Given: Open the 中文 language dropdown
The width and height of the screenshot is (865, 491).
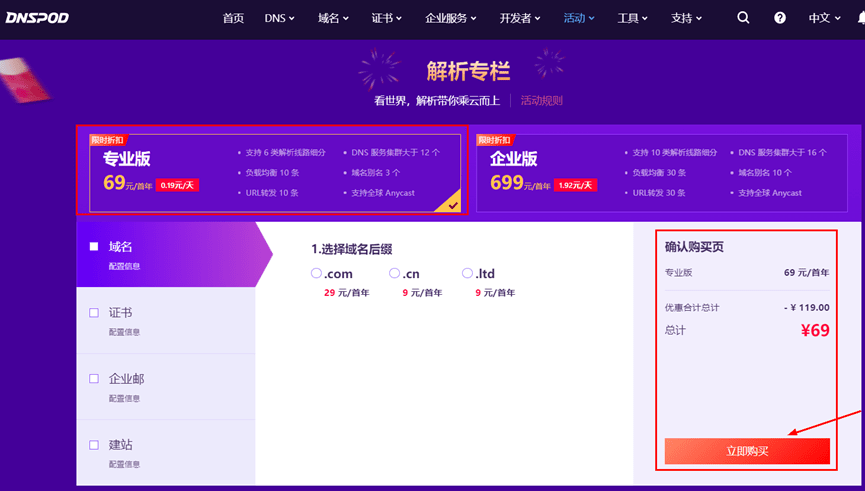Looking at the screenshot, I should 824,18.
